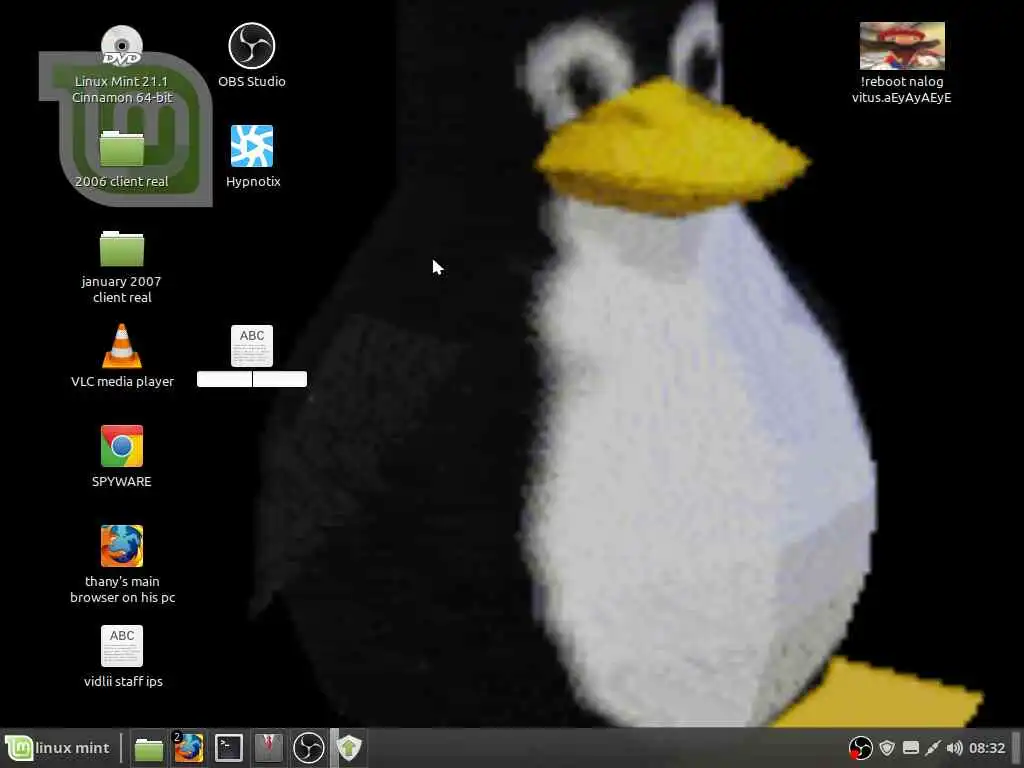Open the file manager from the taskbar
This screenshot has height=768, width=1024.
(x=149, y=748)
